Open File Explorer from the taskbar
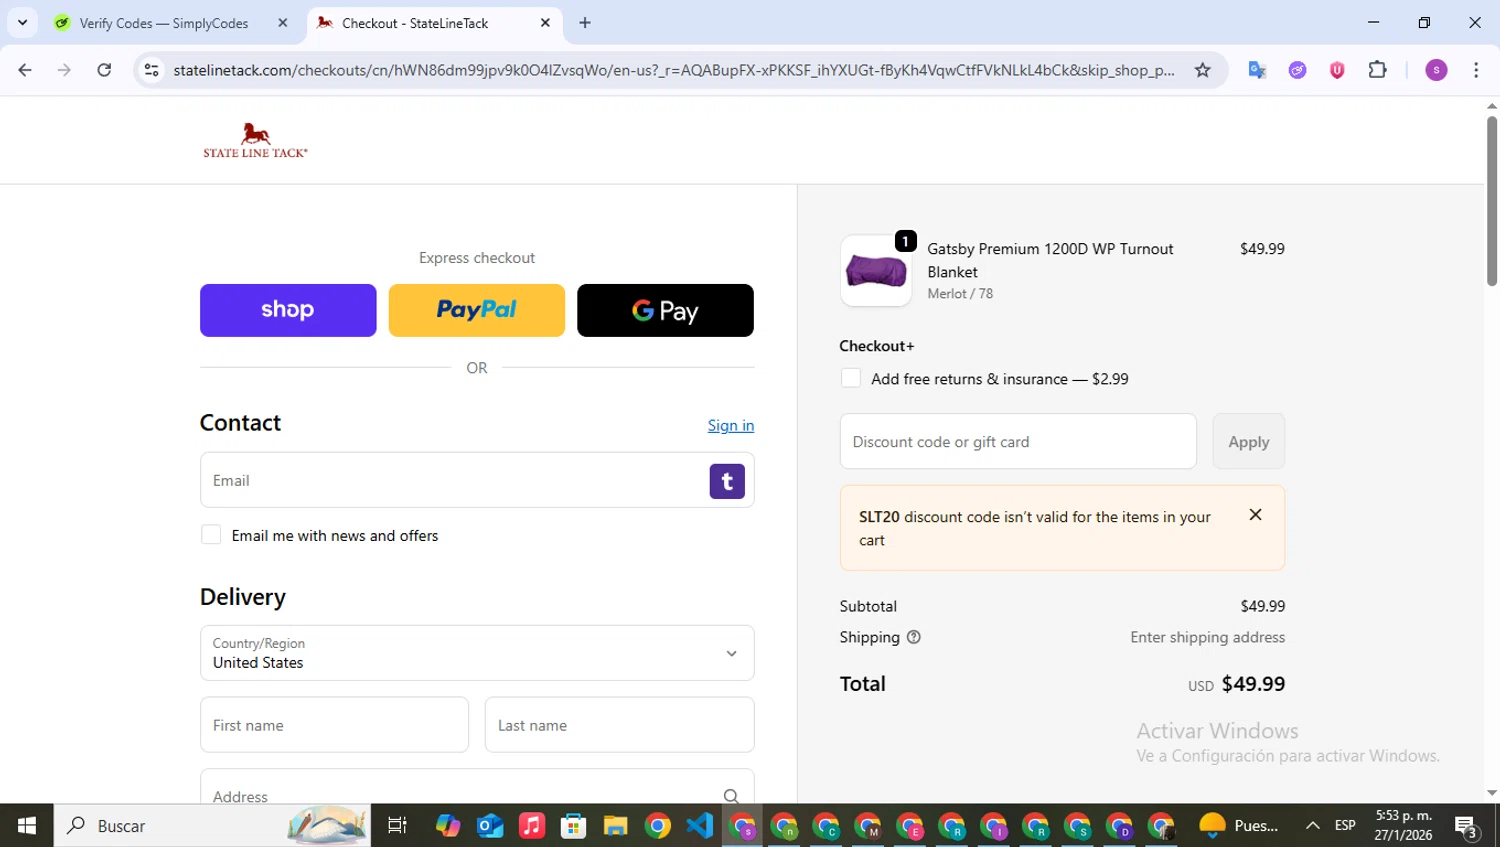 616,826
